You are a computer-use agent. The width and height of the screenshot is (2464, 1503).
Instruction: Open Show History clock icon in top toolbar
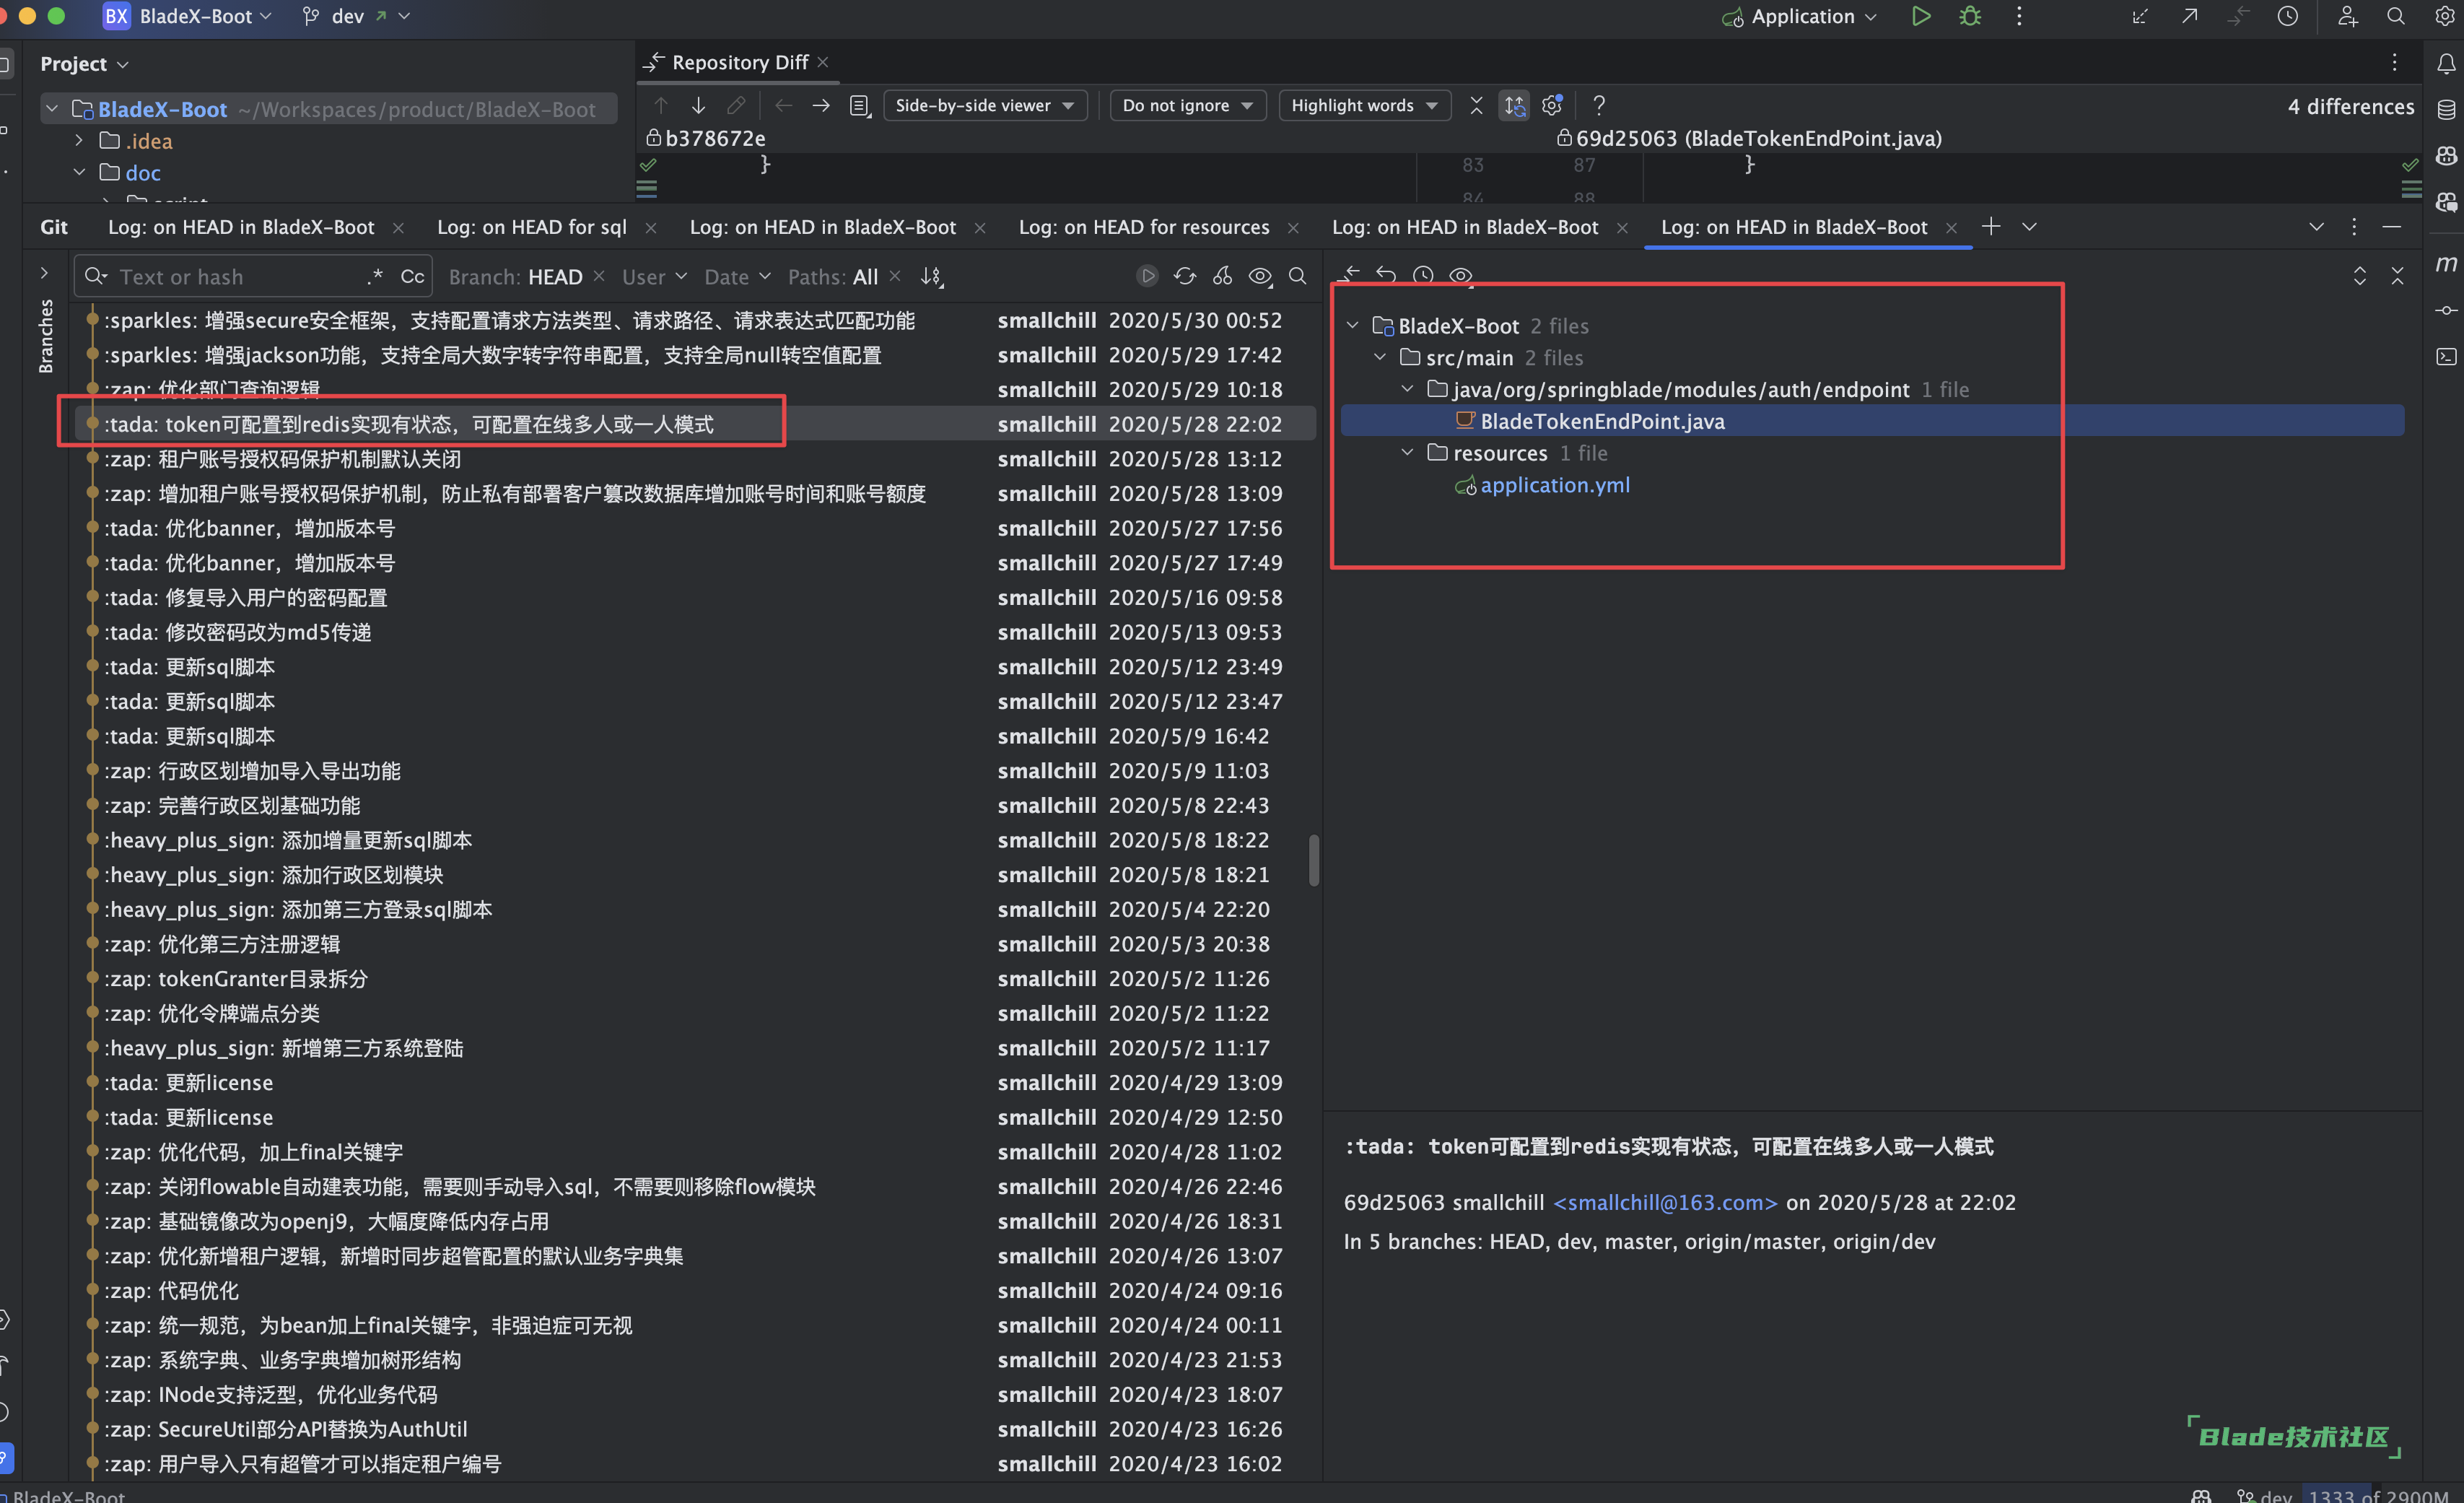[2288, 16]
